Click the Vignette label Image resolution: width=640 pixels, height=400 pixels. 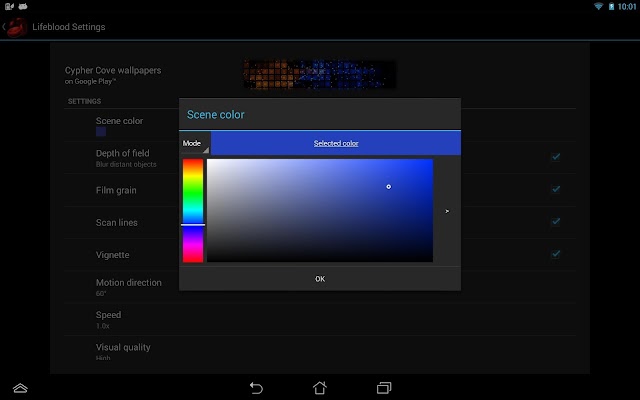tap(112, 255)
